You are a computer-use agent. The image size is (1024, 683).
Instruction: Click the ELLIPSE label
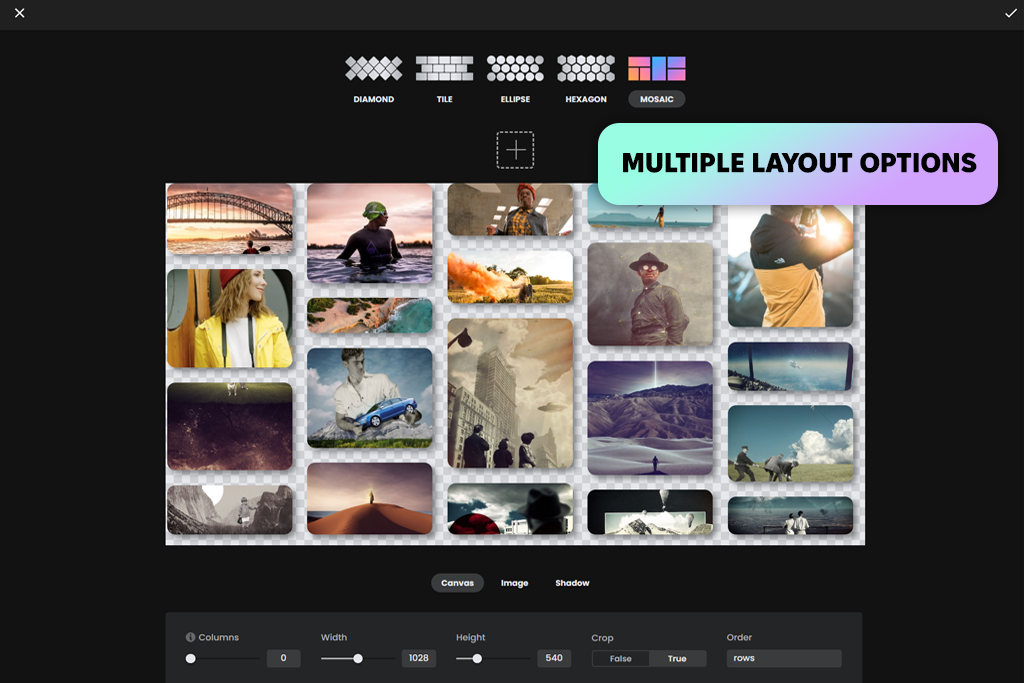[x=515, y=99]
